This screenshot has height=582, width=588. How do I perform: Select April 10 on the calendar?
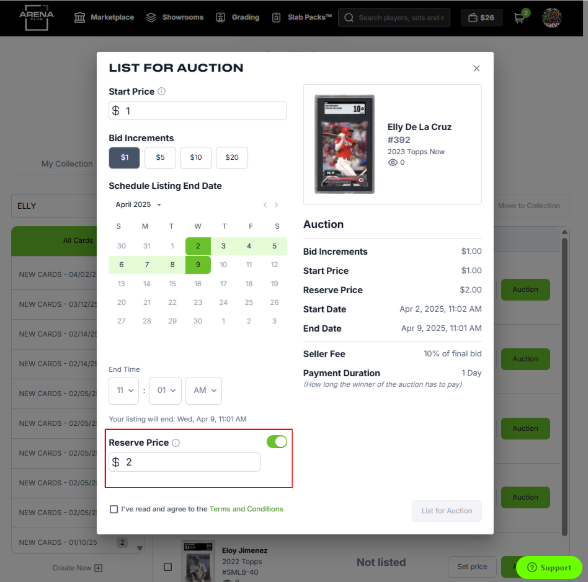[x=224, y=264]
